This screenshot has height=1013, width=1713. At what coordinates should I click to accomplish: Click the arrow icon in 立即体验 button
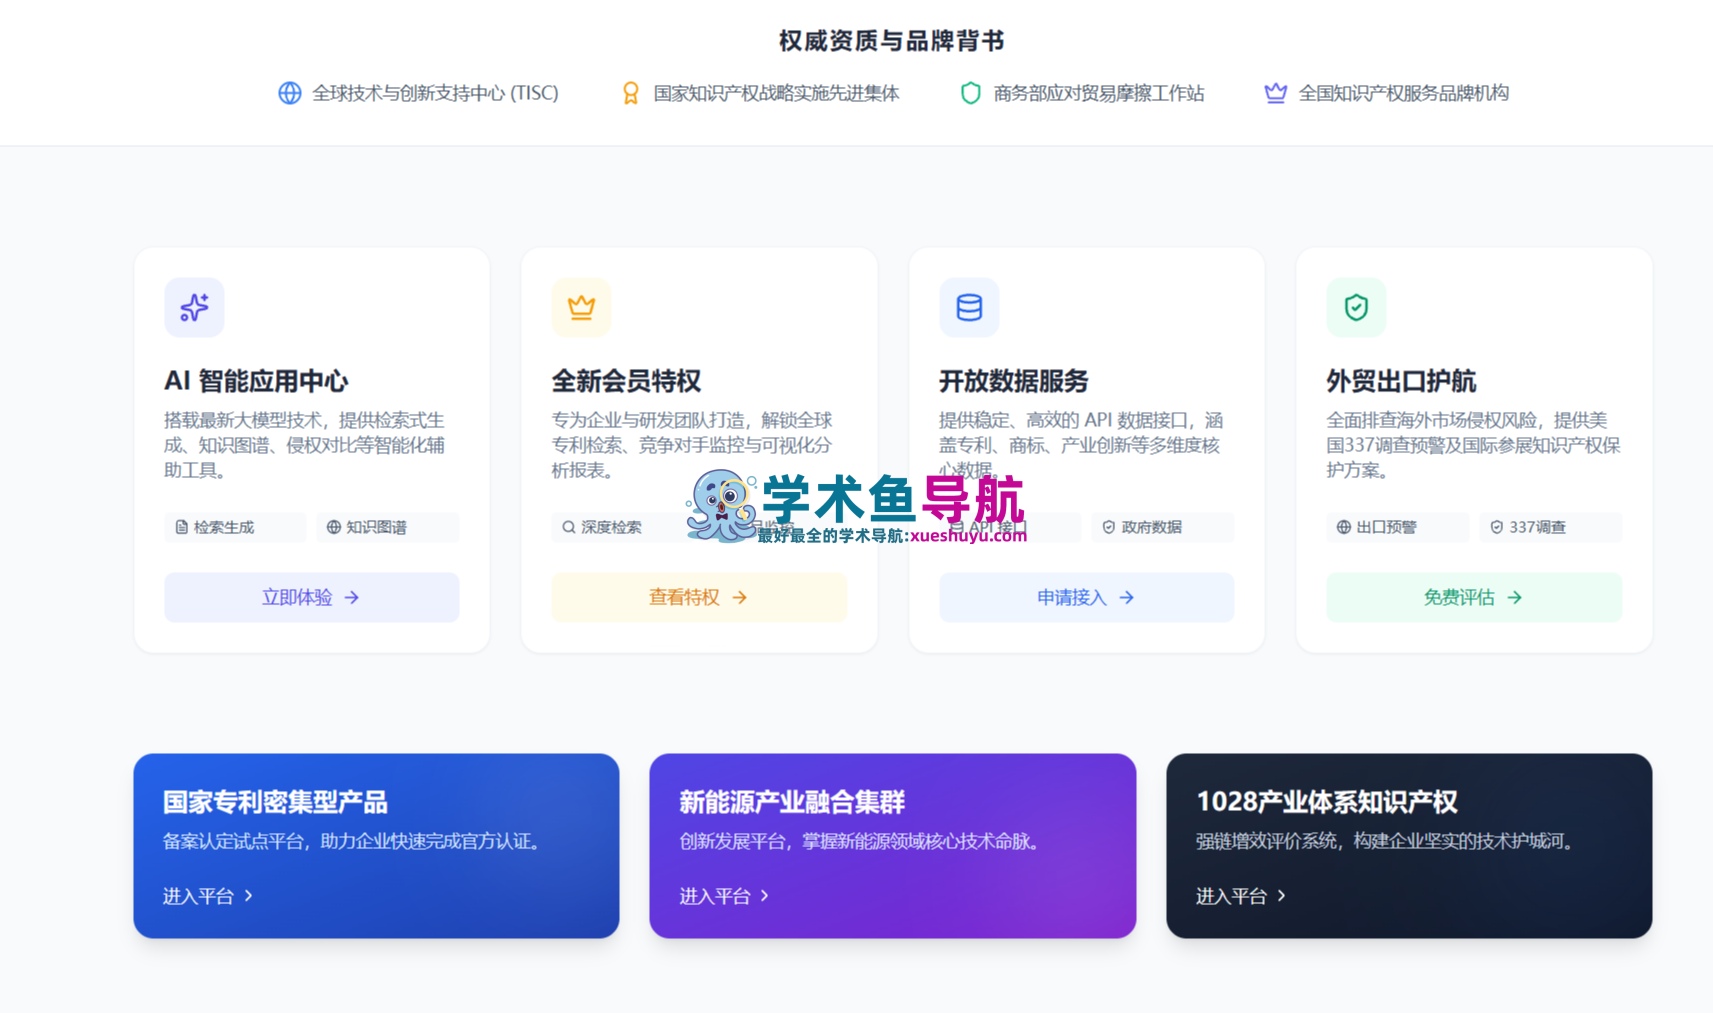(x=352, y=597)
